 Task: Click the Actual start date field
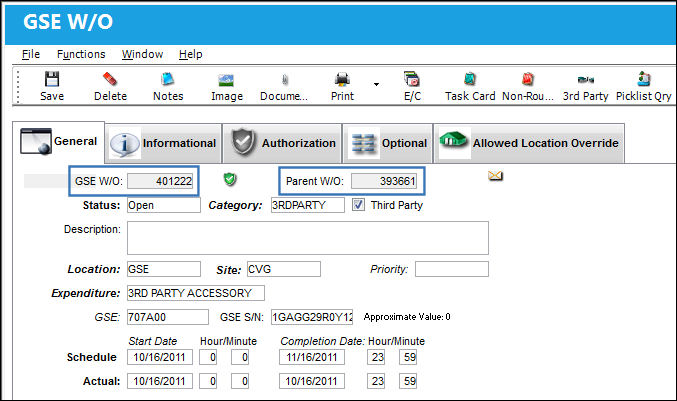coord(160,382)
